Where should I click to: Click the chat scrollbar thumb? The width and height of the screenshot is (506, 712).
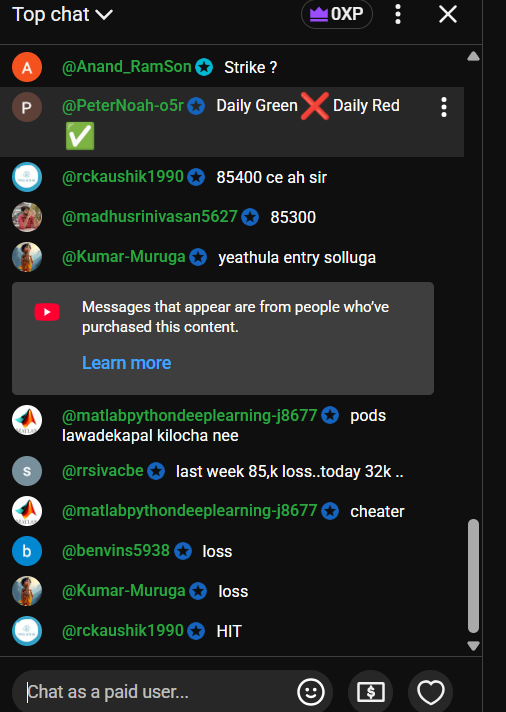point(473,576)
